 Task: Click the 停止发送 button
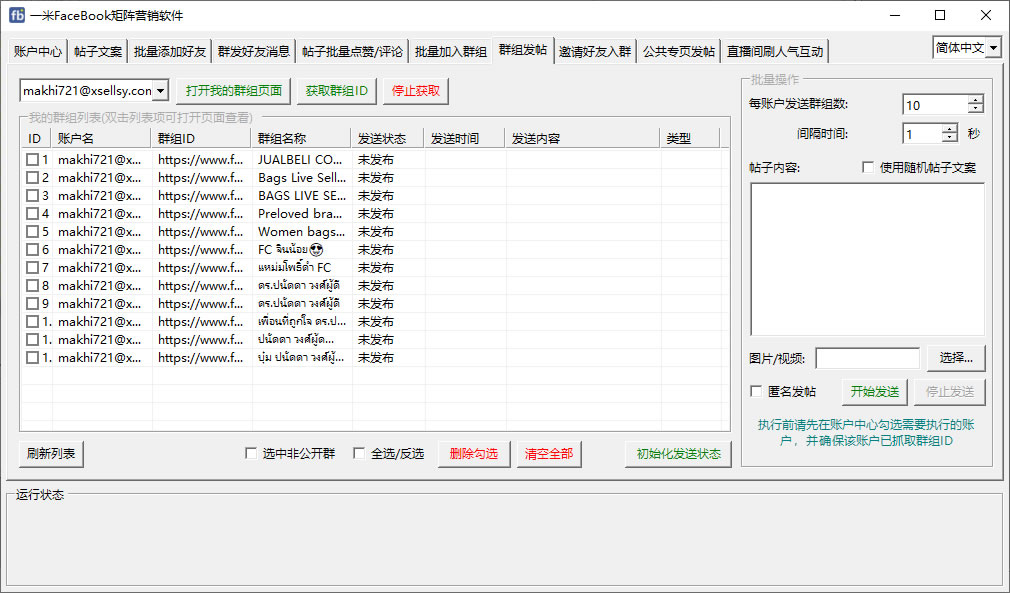click(x=949, y=391)
